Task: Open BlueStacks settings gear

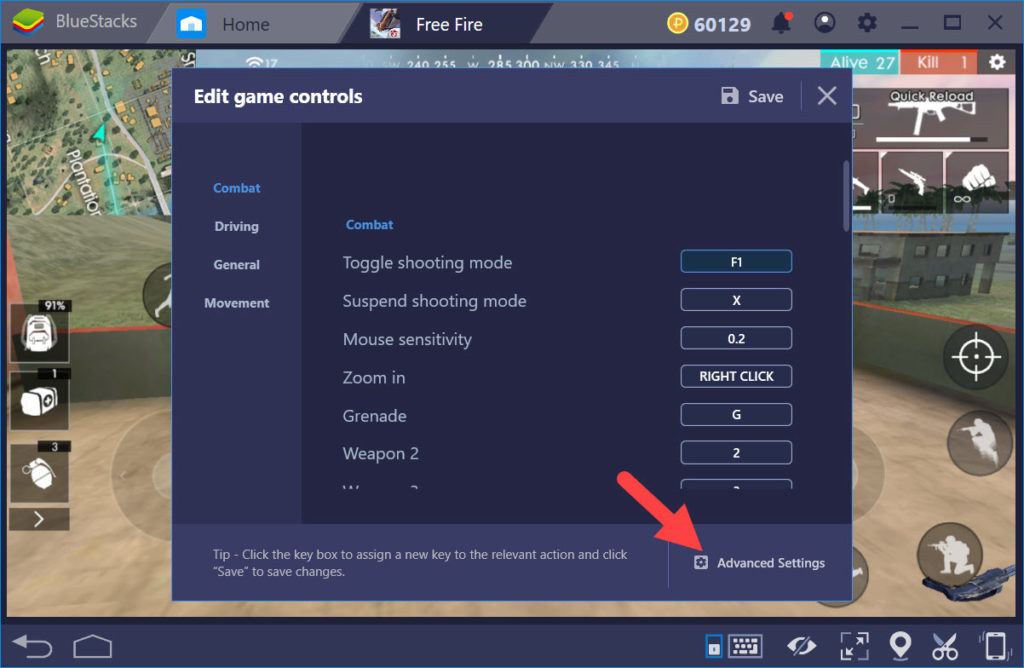Action: coord(866,22)
